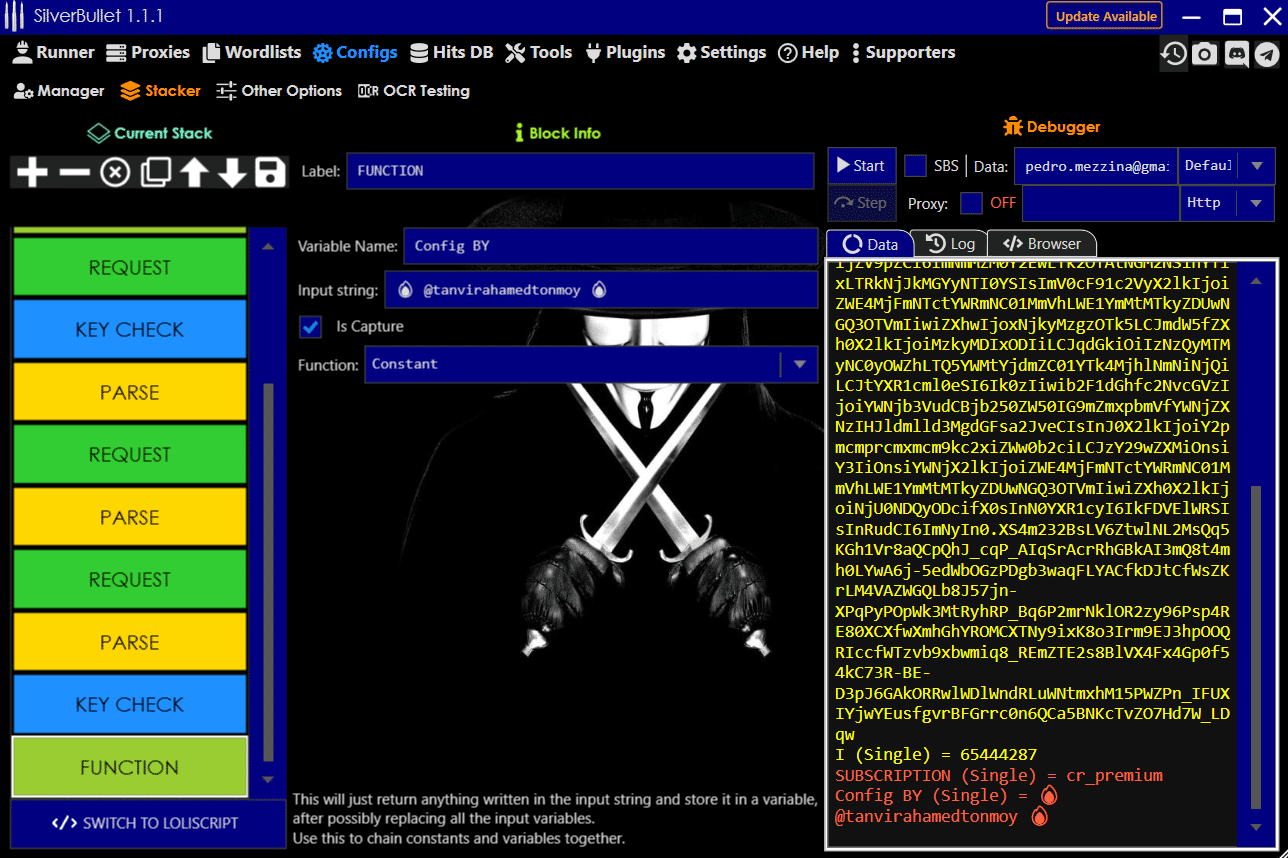This screenshot has width=1288, height=858.
Task: Open the Function dropdown set to Constant
Action: (591, 365)
